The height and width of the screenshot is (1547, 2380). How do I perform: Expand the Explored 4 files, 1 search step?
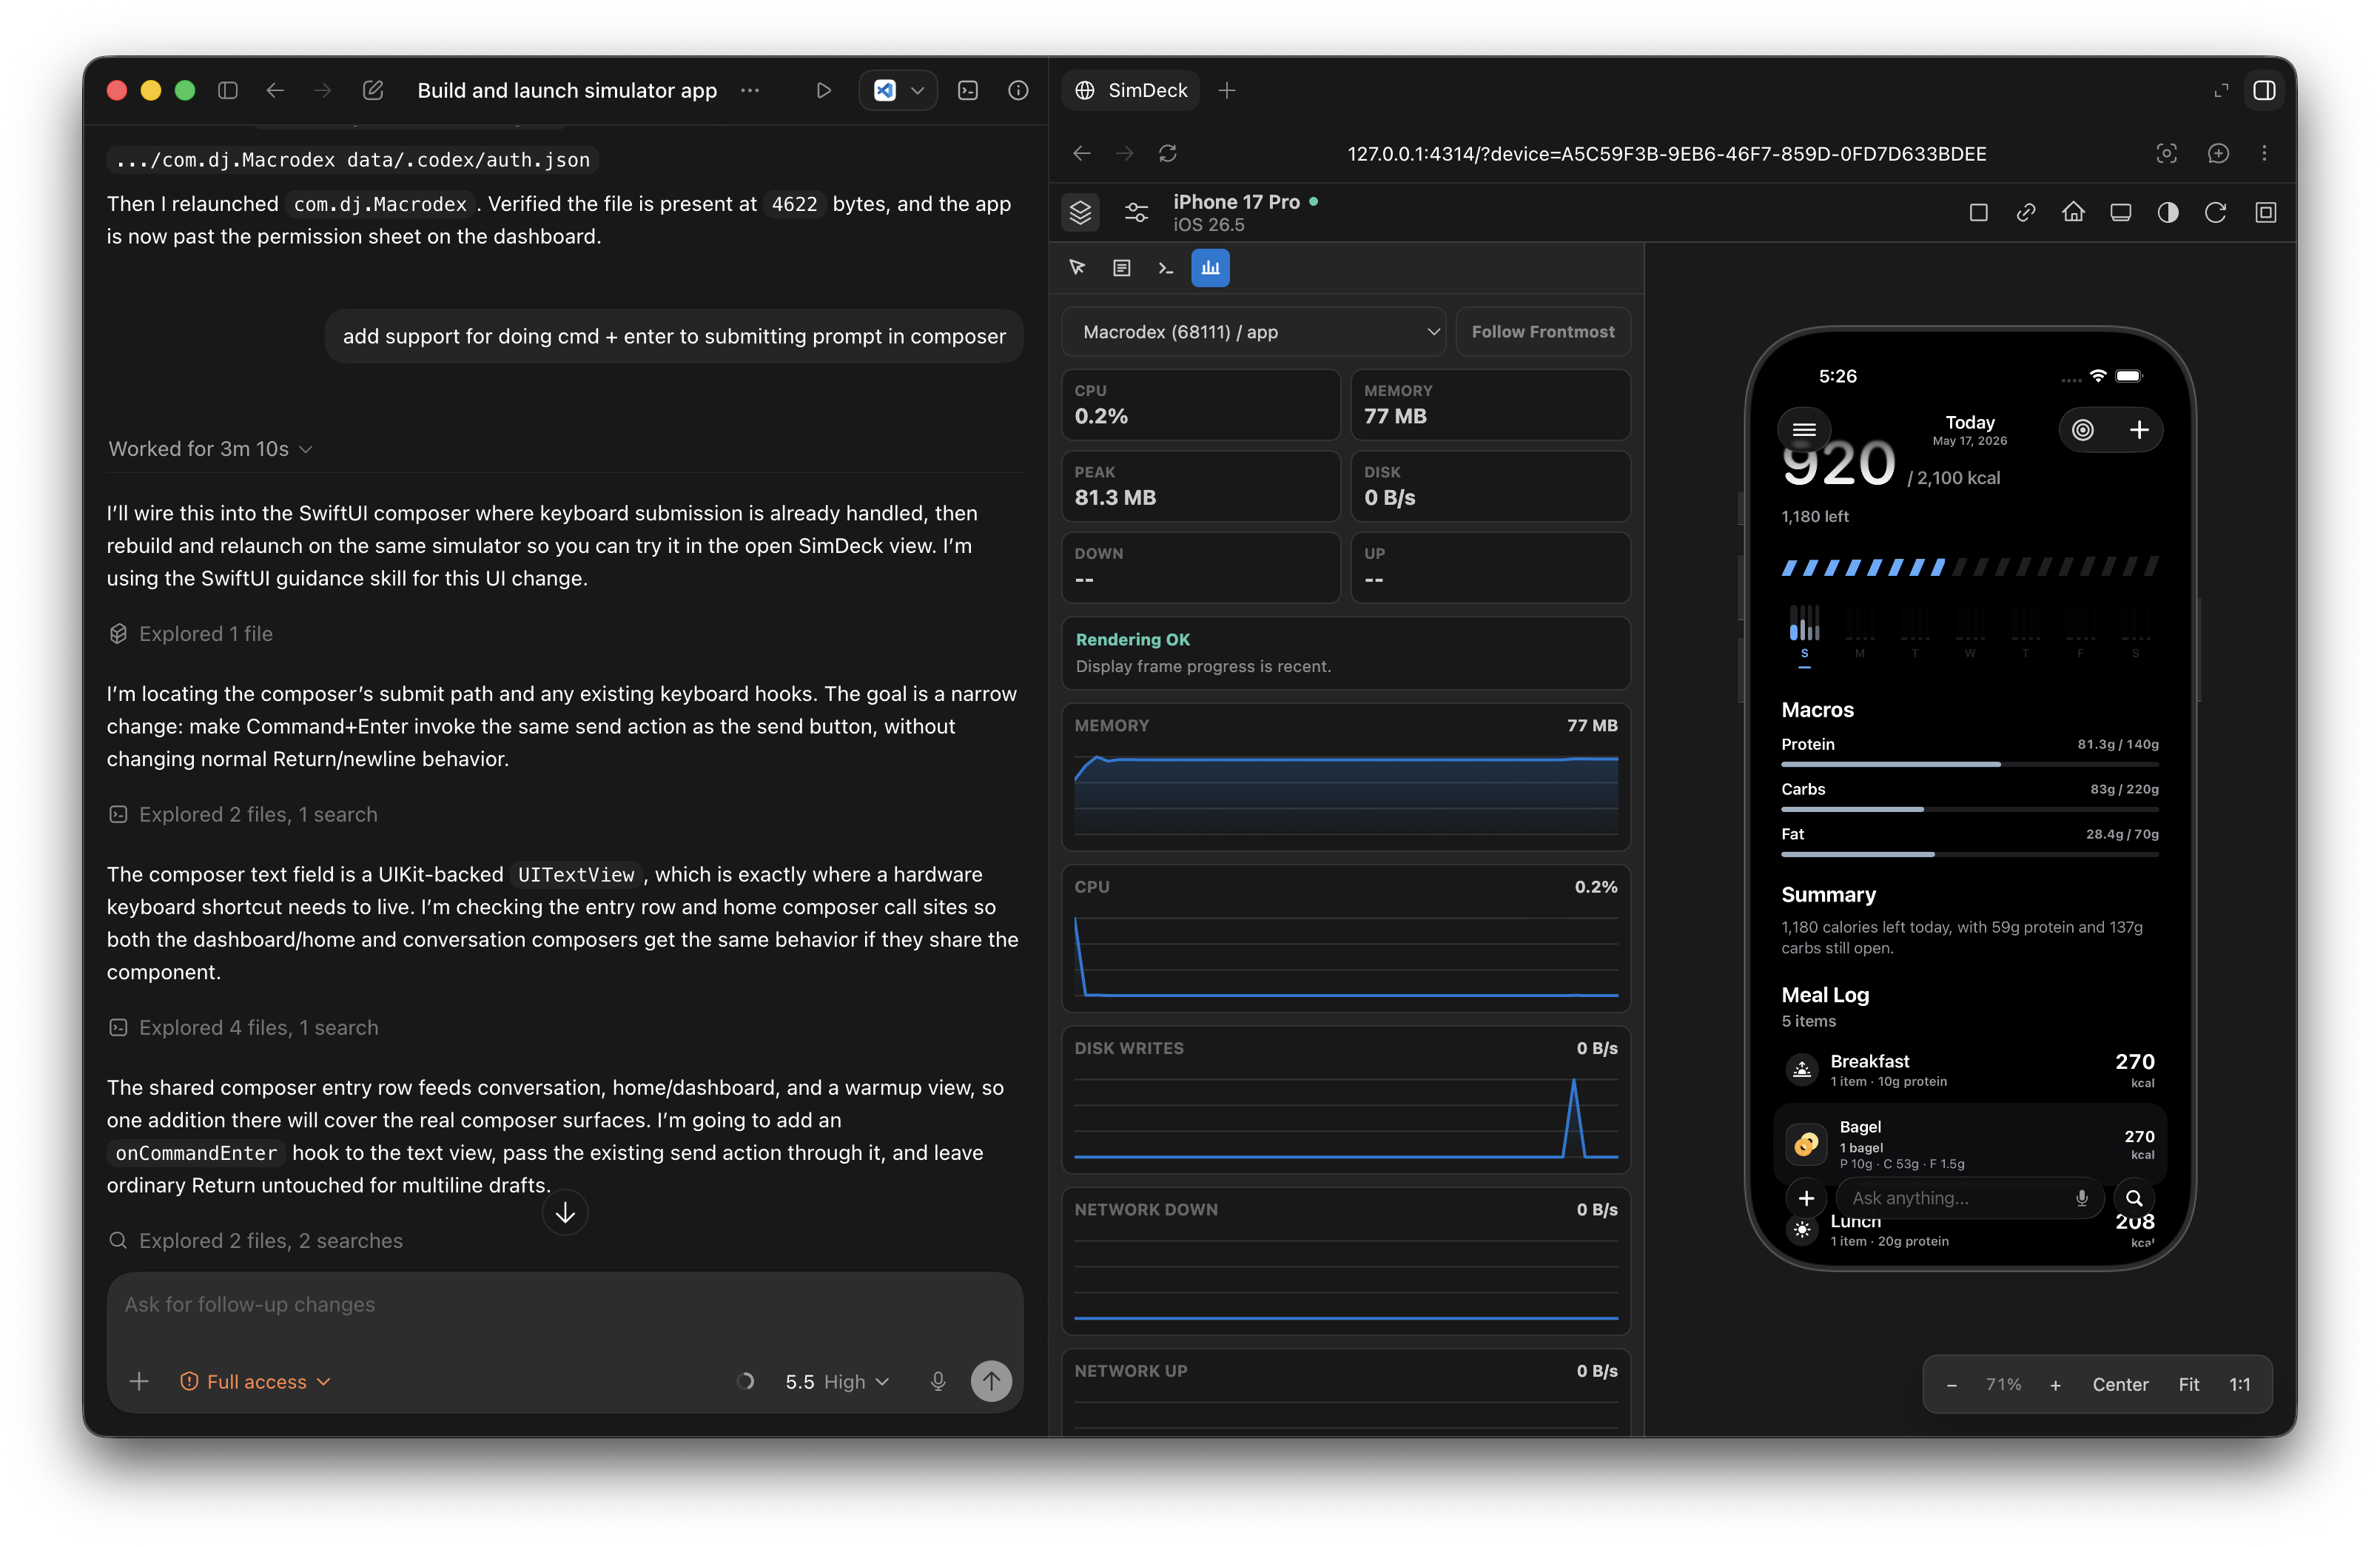point(243,1028)
